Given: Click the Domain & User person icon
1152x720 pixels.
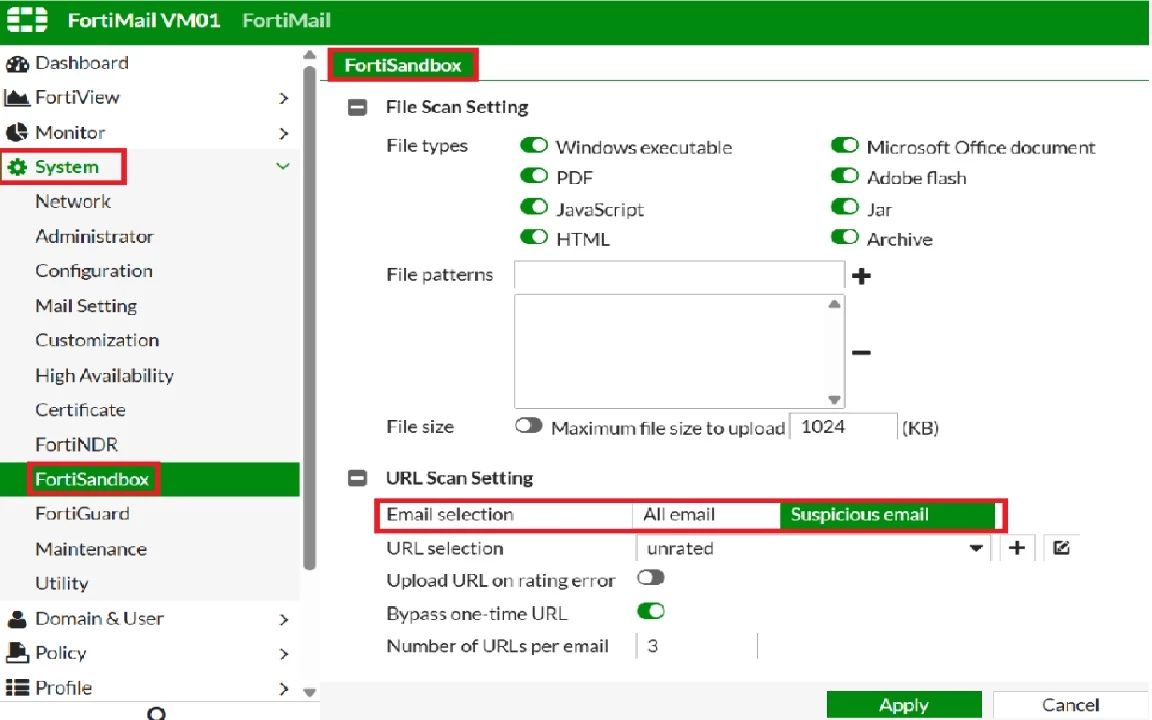Looking at the screenshot, I should [x=17, y=619].
